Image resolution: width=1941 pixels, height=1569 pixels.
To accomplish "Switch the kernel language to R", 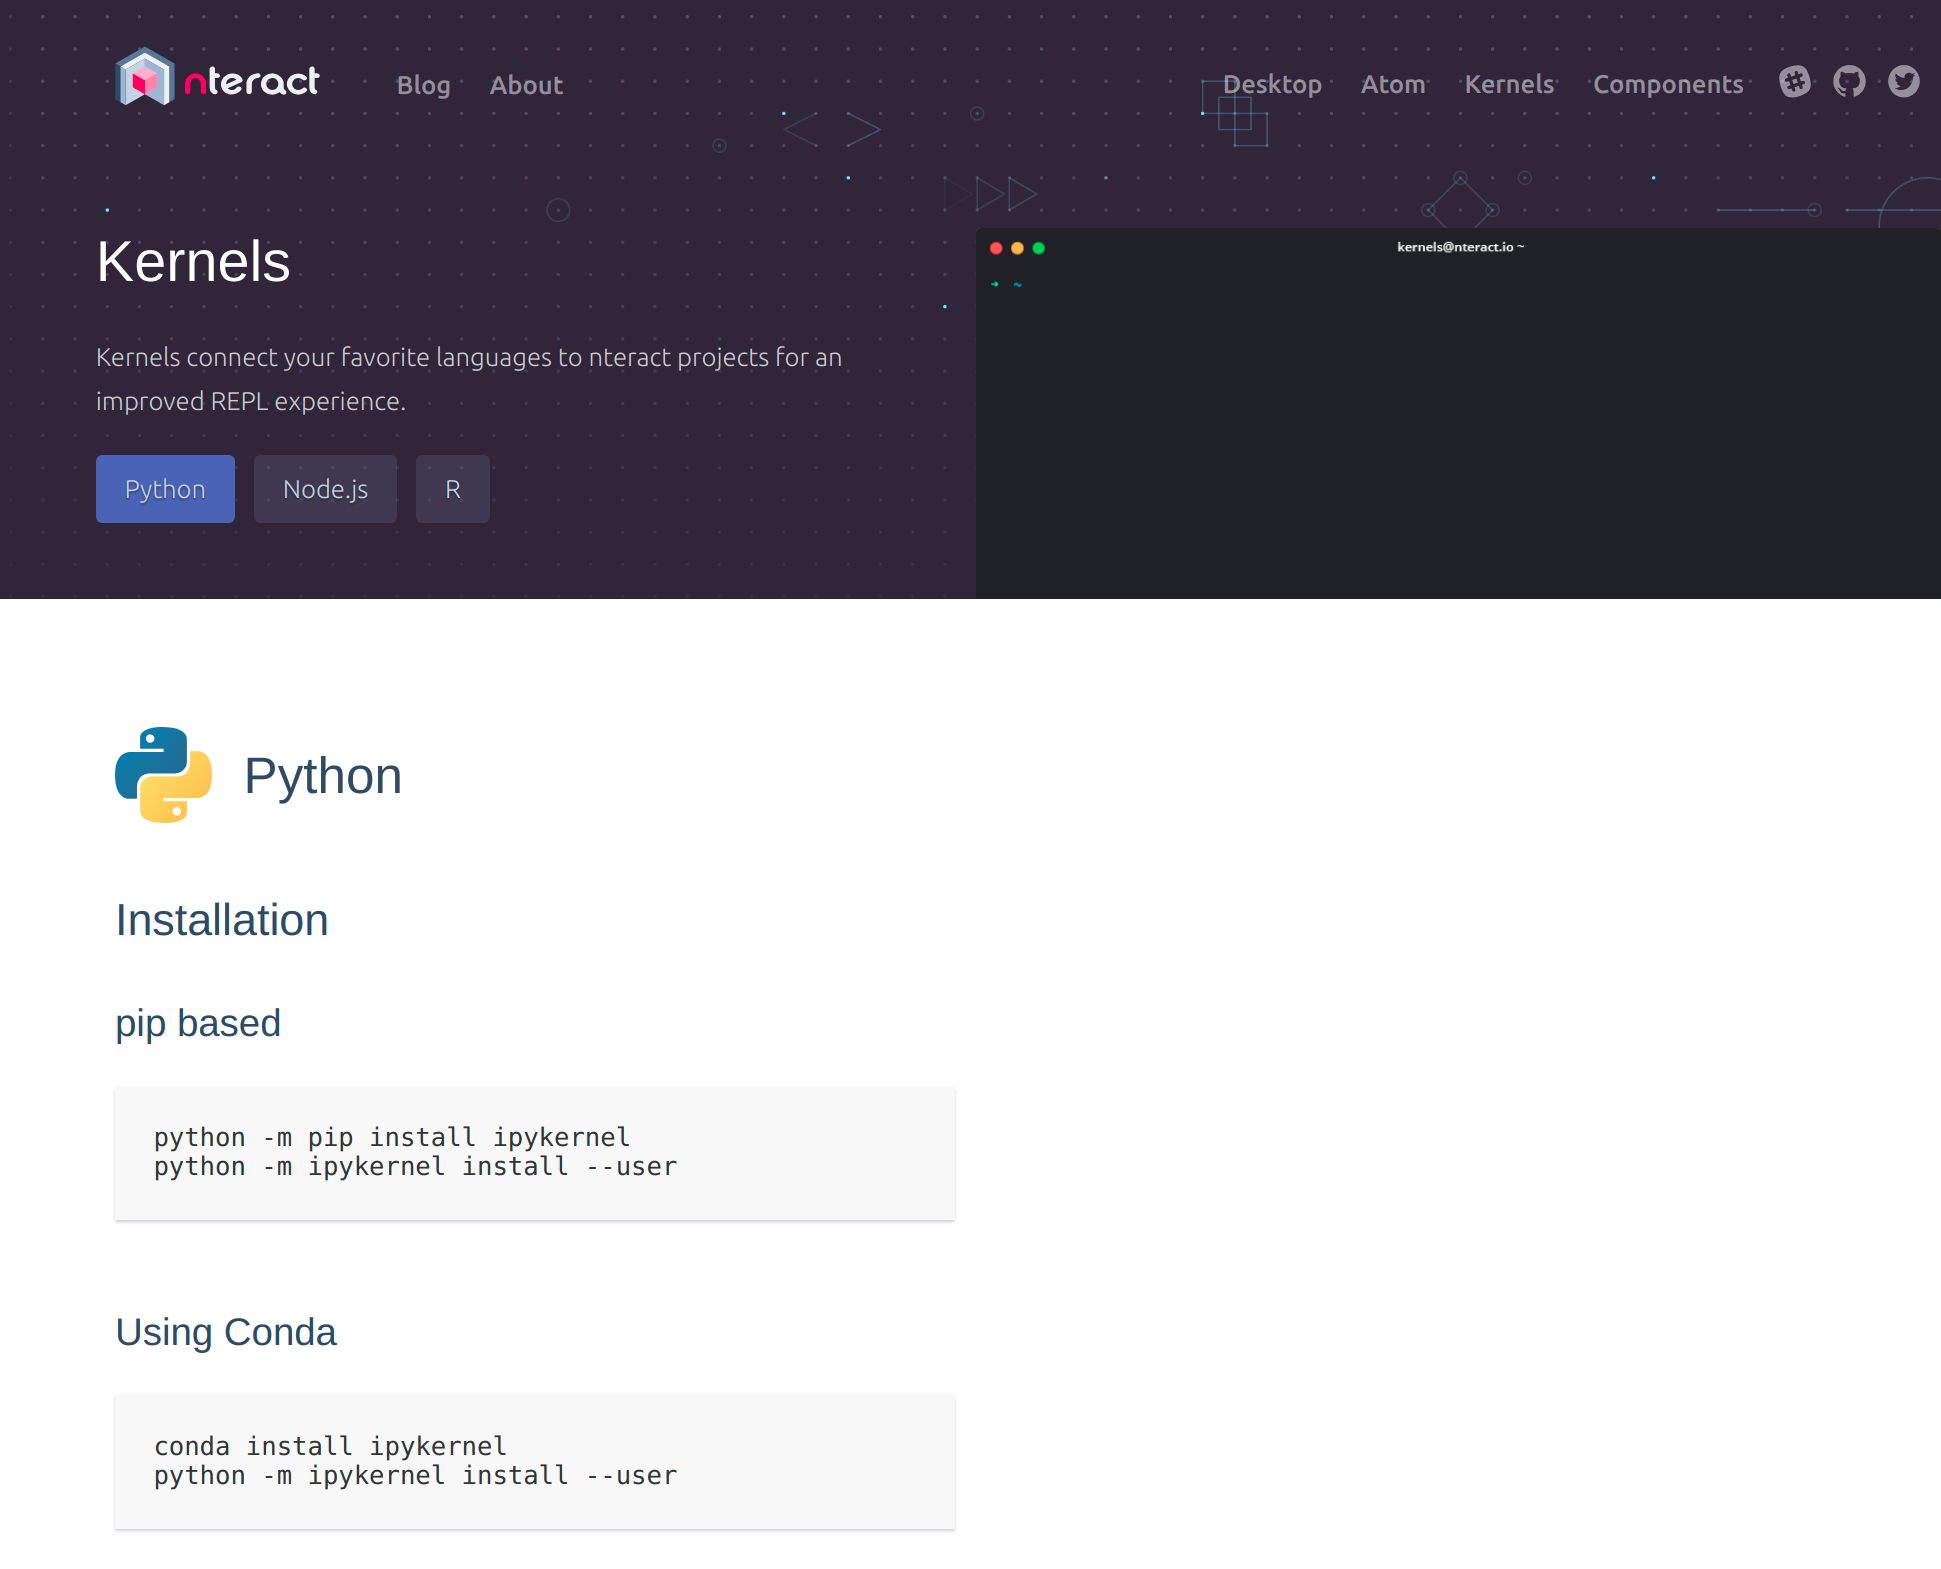I will coord(452,489).
